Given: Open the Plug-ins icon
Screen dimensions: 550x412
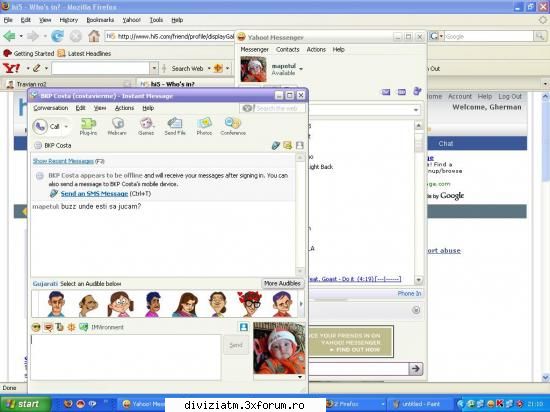Looking at the screenshot, I should pyautogui.click(x=88, y=126).
